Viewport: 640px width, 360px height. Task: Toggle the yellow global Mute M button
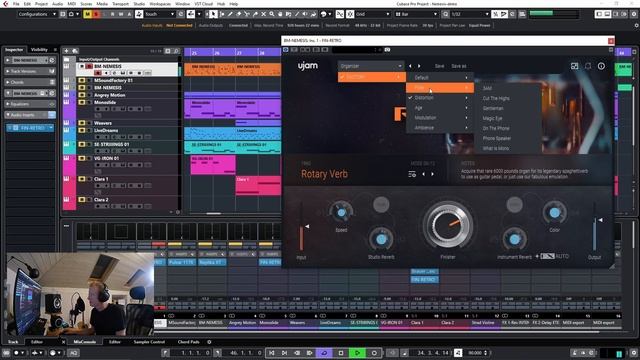pos(87,14)
